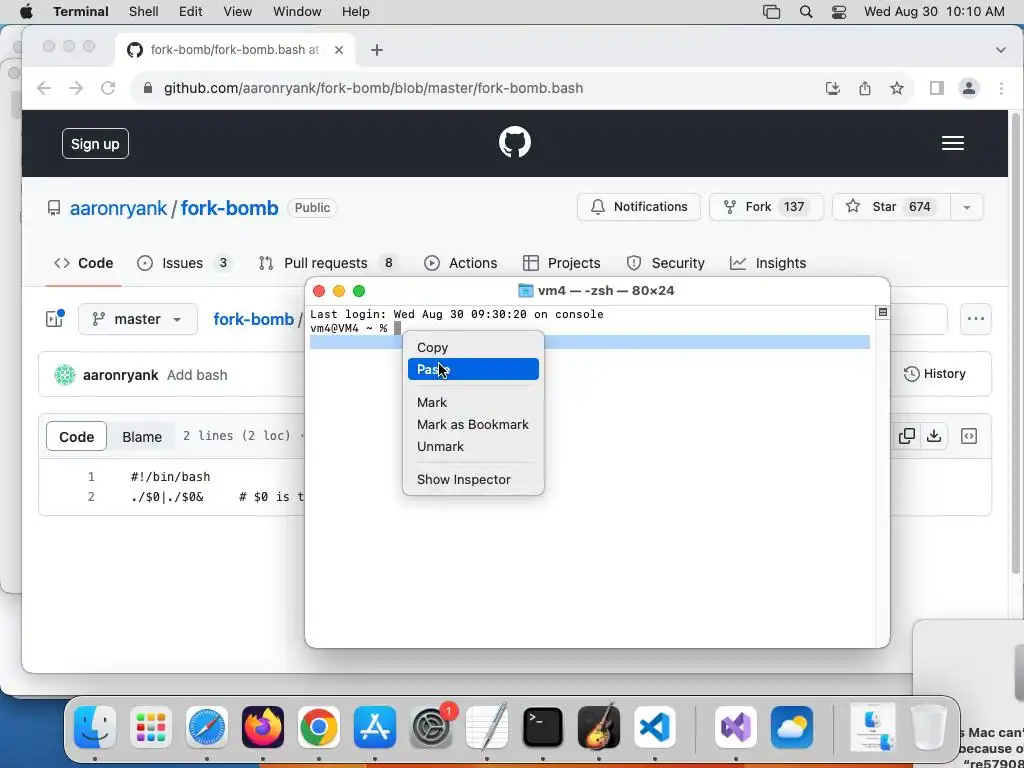Open the Shell menu in menu bar
This screenshot has width=1024, height=768.
(x=143, y=12)
